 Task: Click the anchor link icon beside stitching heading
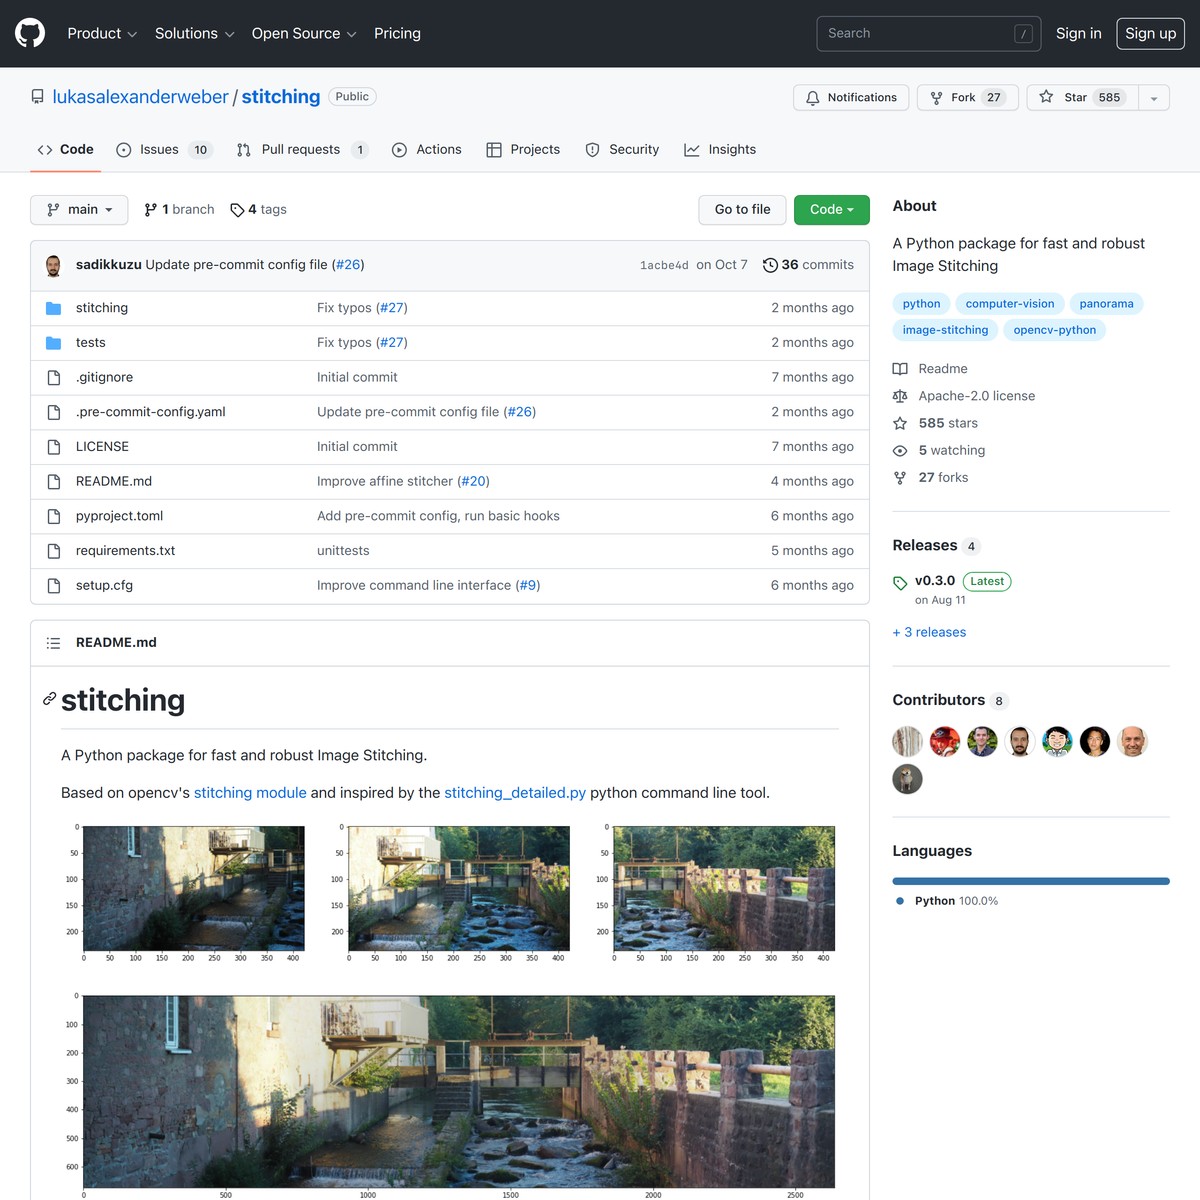coord(49,699)
